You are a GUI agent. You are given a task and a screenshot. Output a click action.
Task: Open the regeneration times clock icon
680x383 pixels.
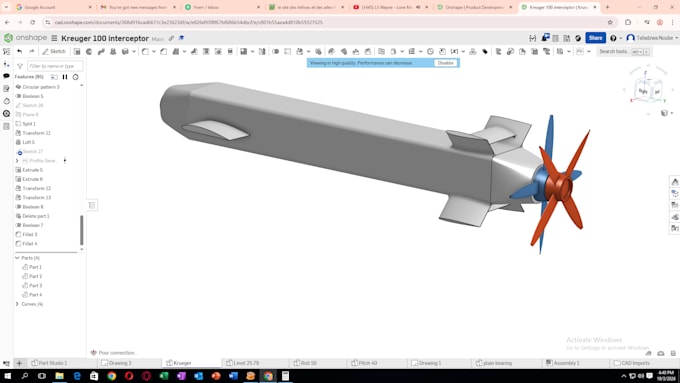[x=75, y=77]
